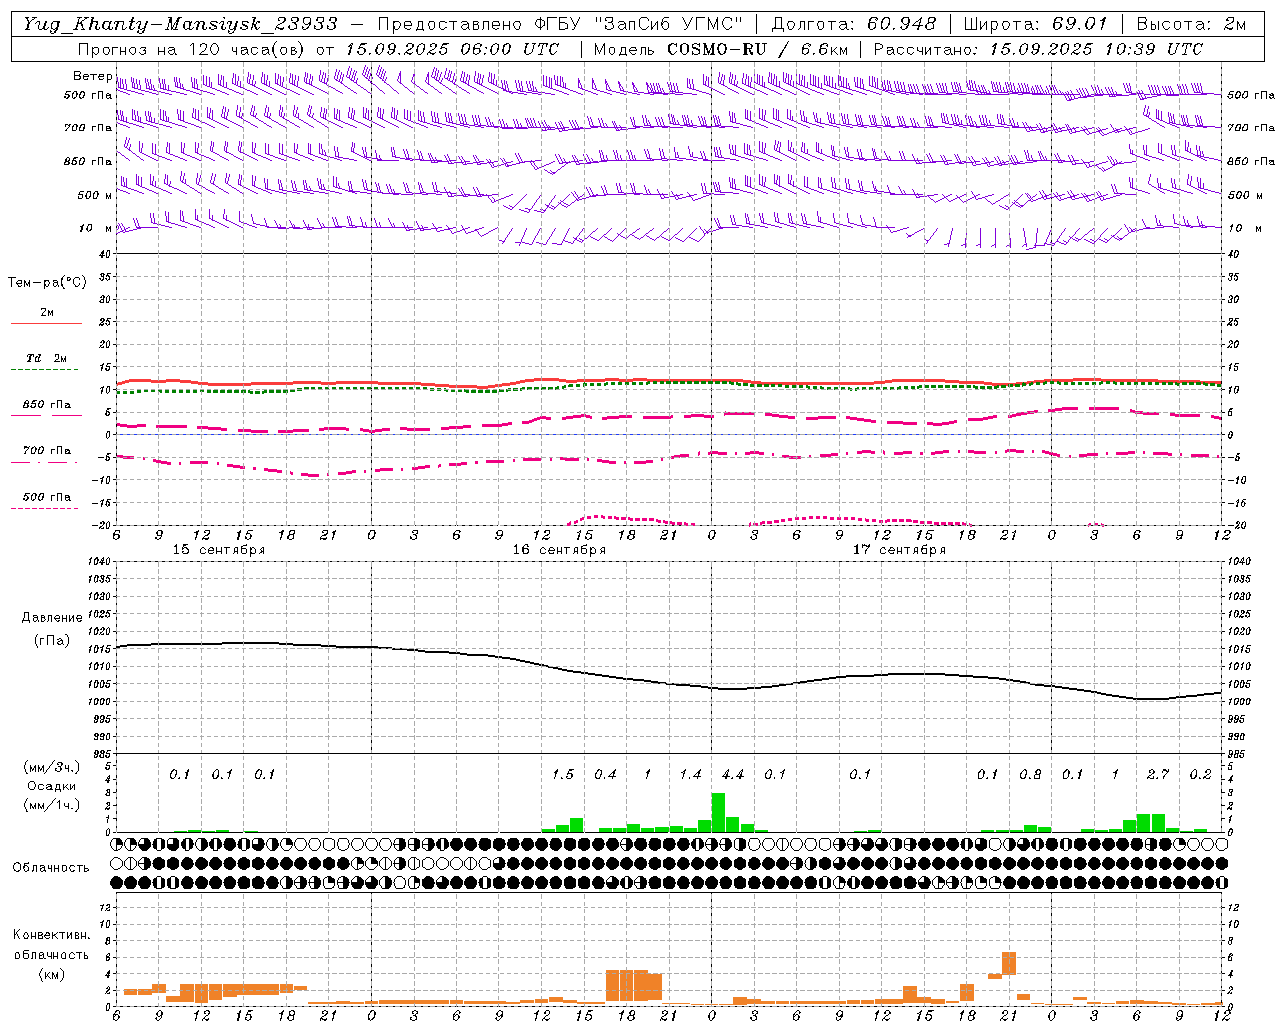Click the 1.4 precipitation total
Screen dimensions: 1280x1024
690,774
